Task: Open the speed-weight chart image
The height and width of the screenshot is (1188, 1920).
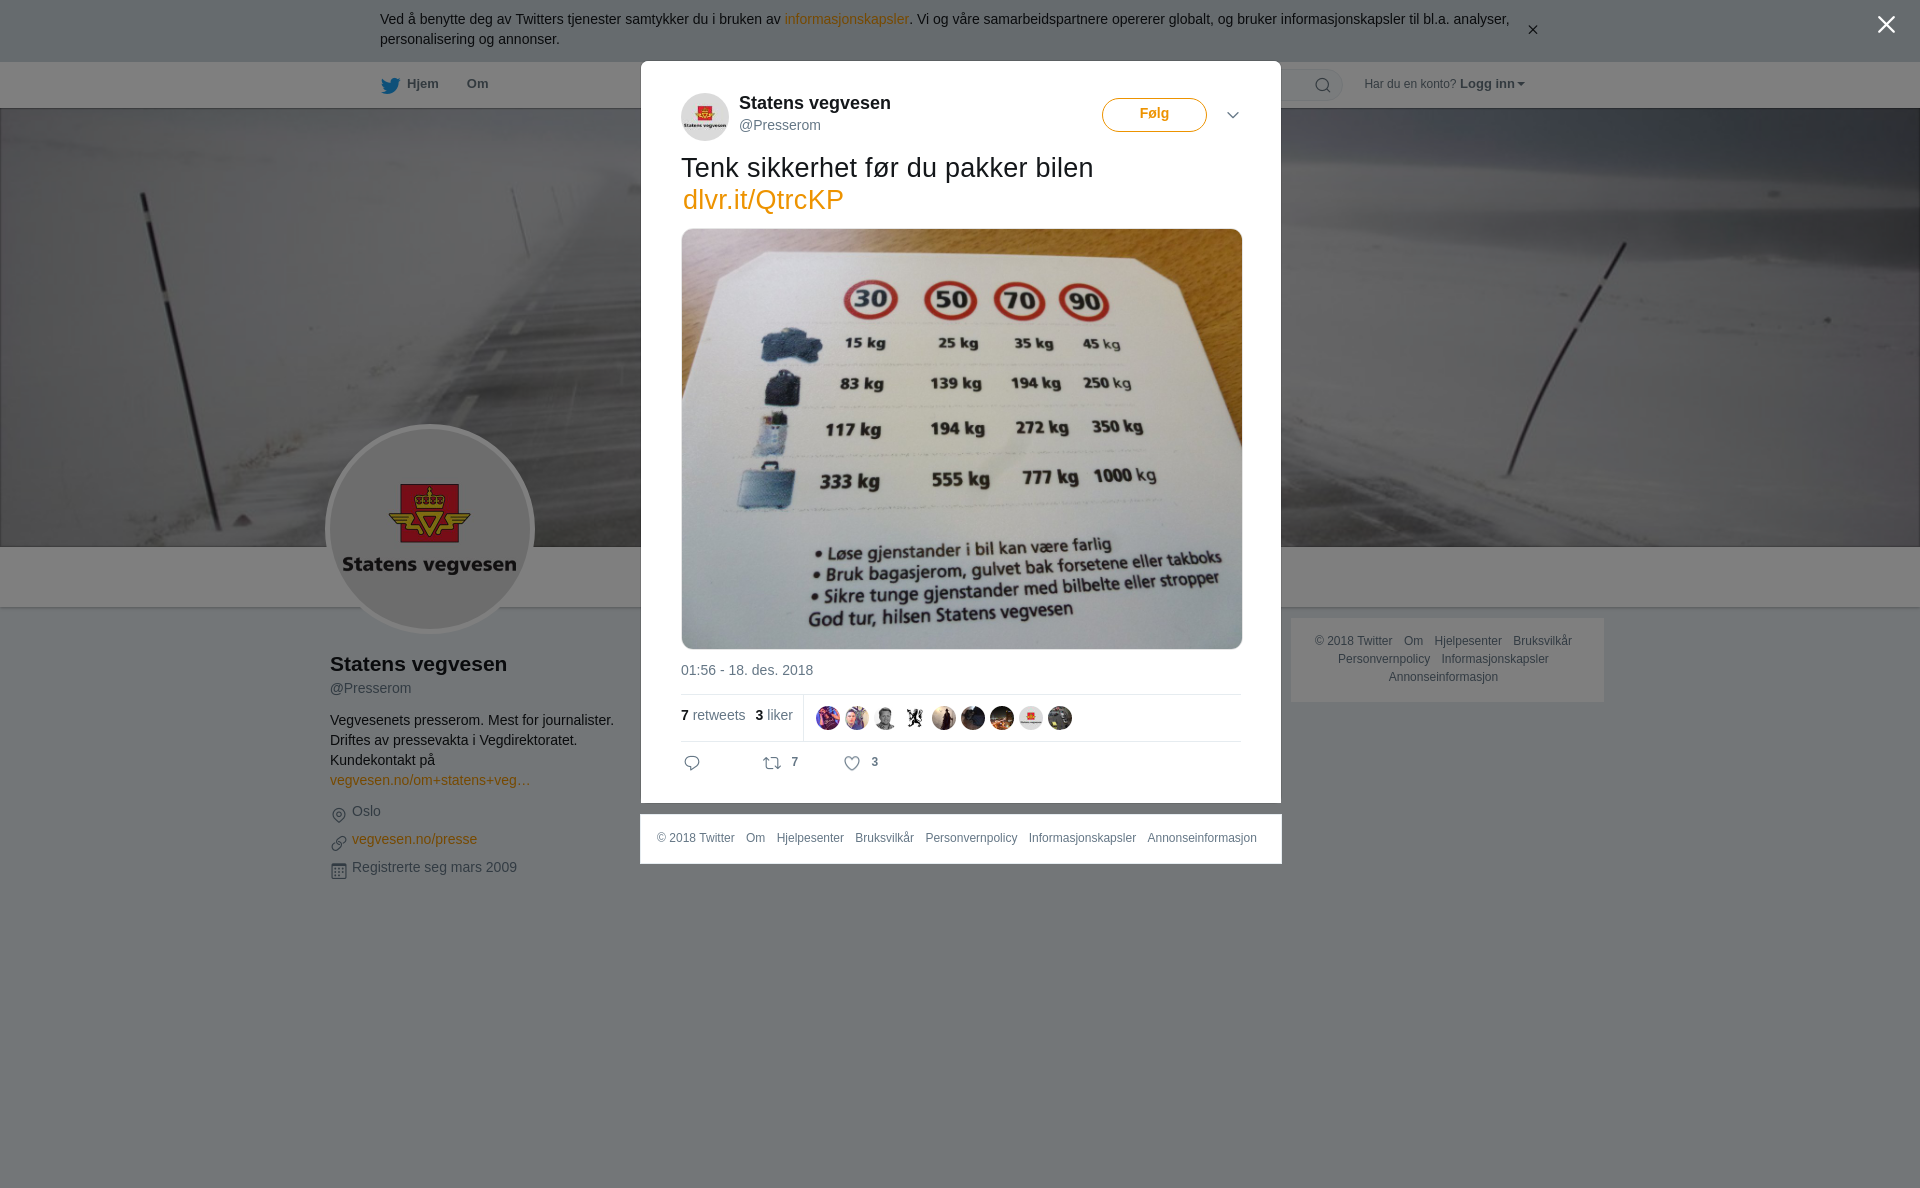Action: [962, 439]
